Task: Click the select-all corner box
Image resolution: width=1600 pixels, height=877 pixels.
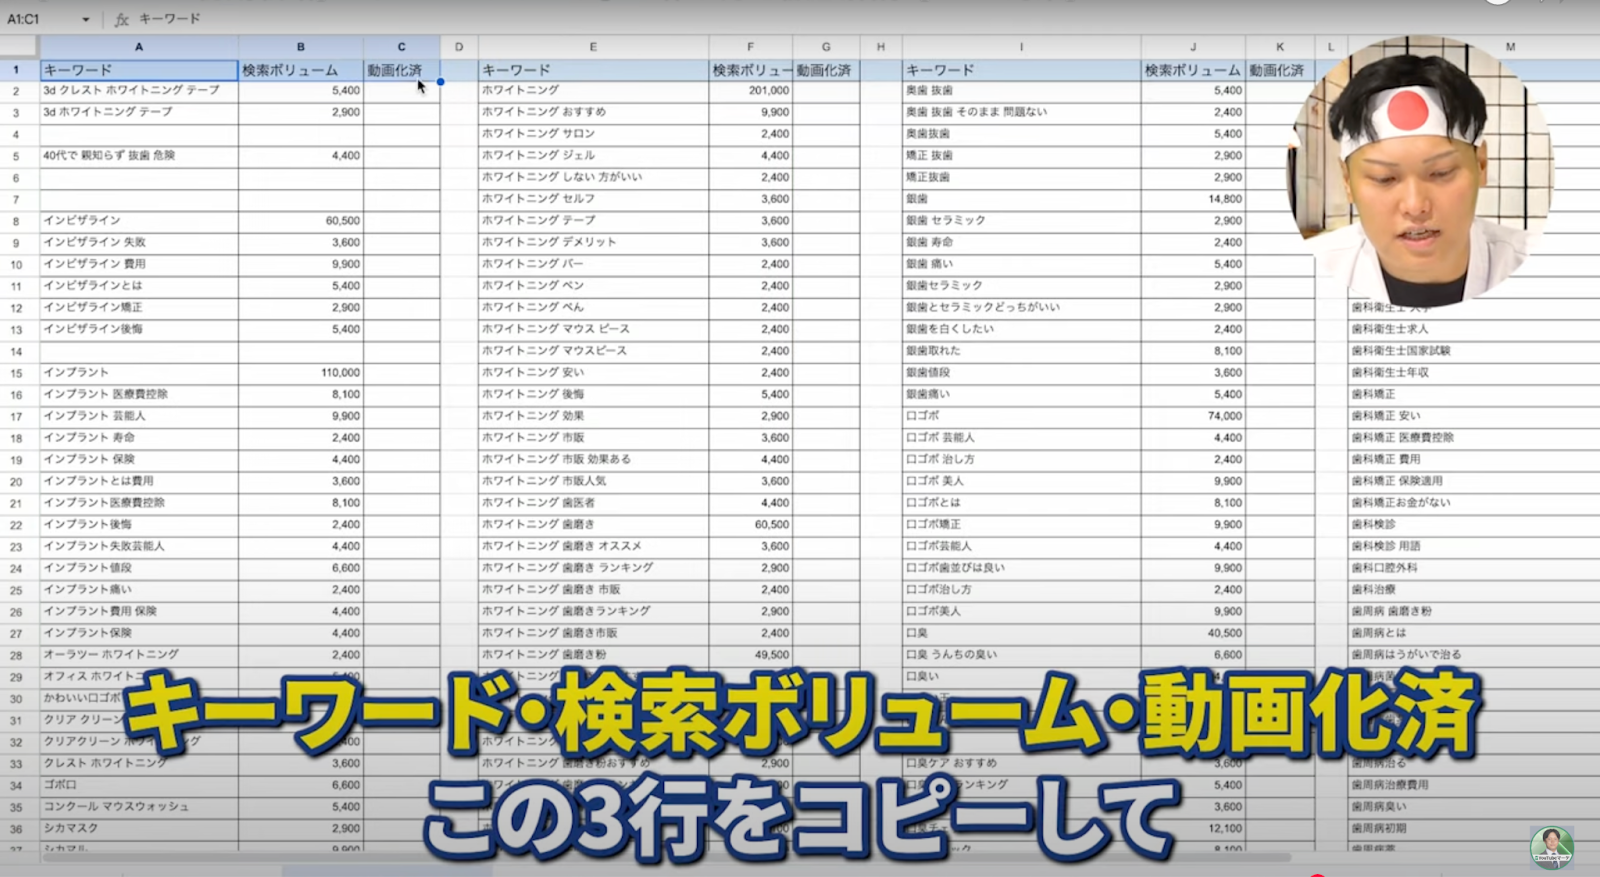Action: click(19, 47)
